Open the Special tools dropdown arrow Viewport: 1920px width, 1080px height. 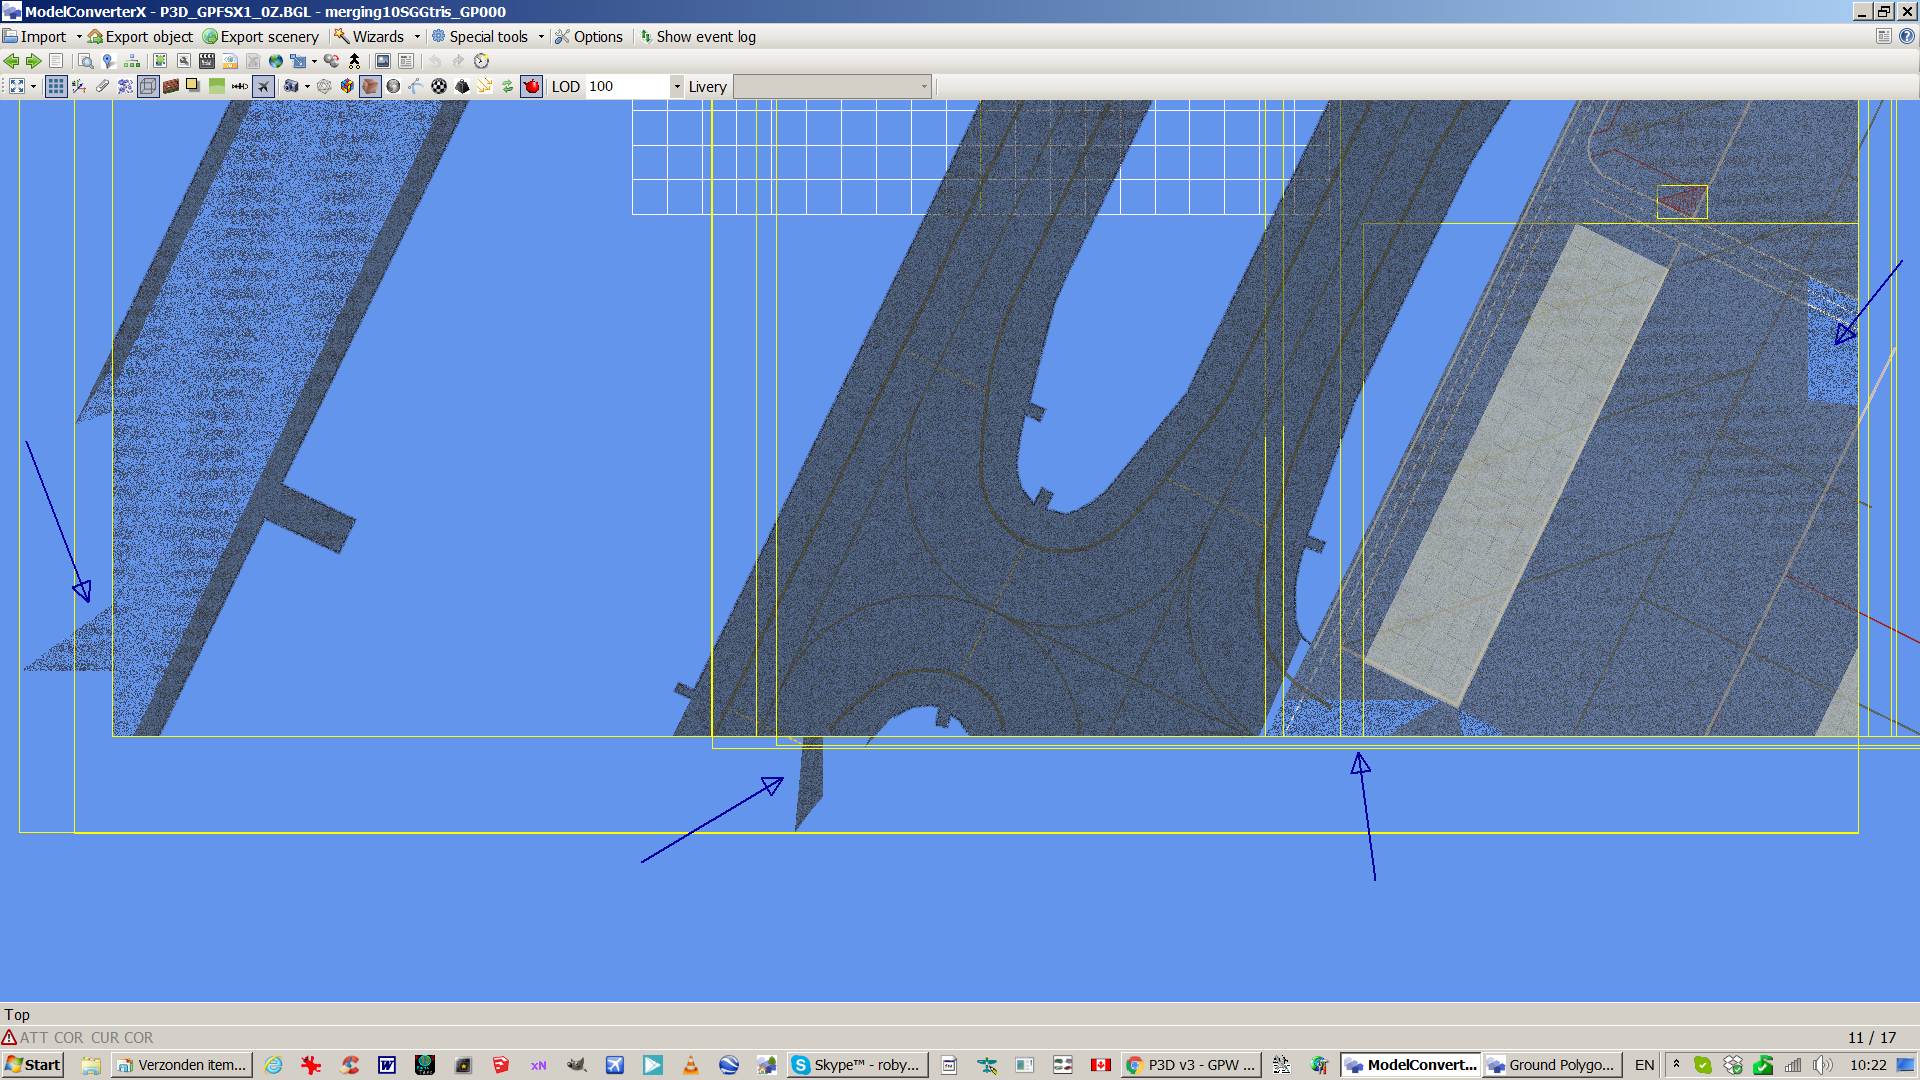tap(541, 37)
